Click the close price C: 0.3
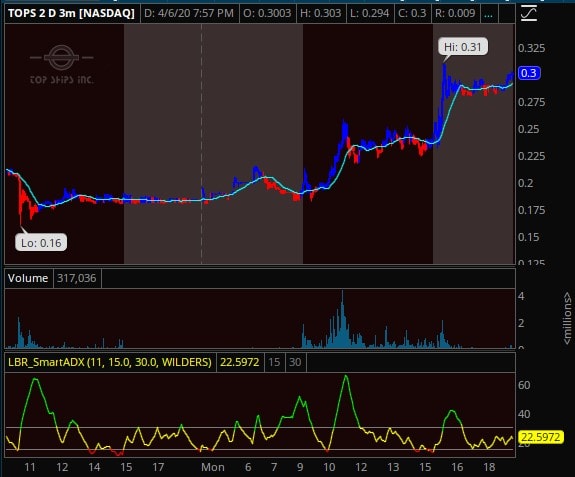 pos(412,14)
